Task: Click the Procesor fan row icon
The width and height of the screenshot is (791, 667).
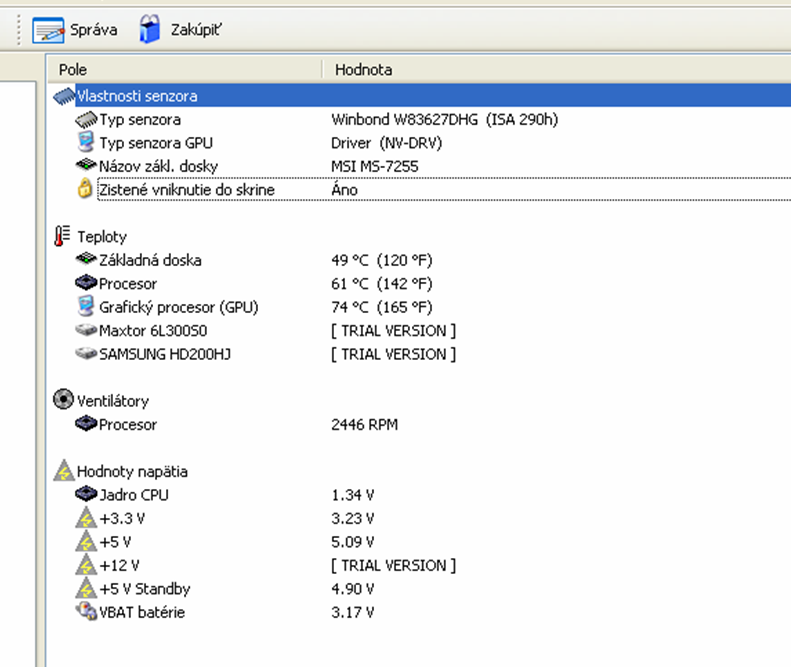Action: 86,423
